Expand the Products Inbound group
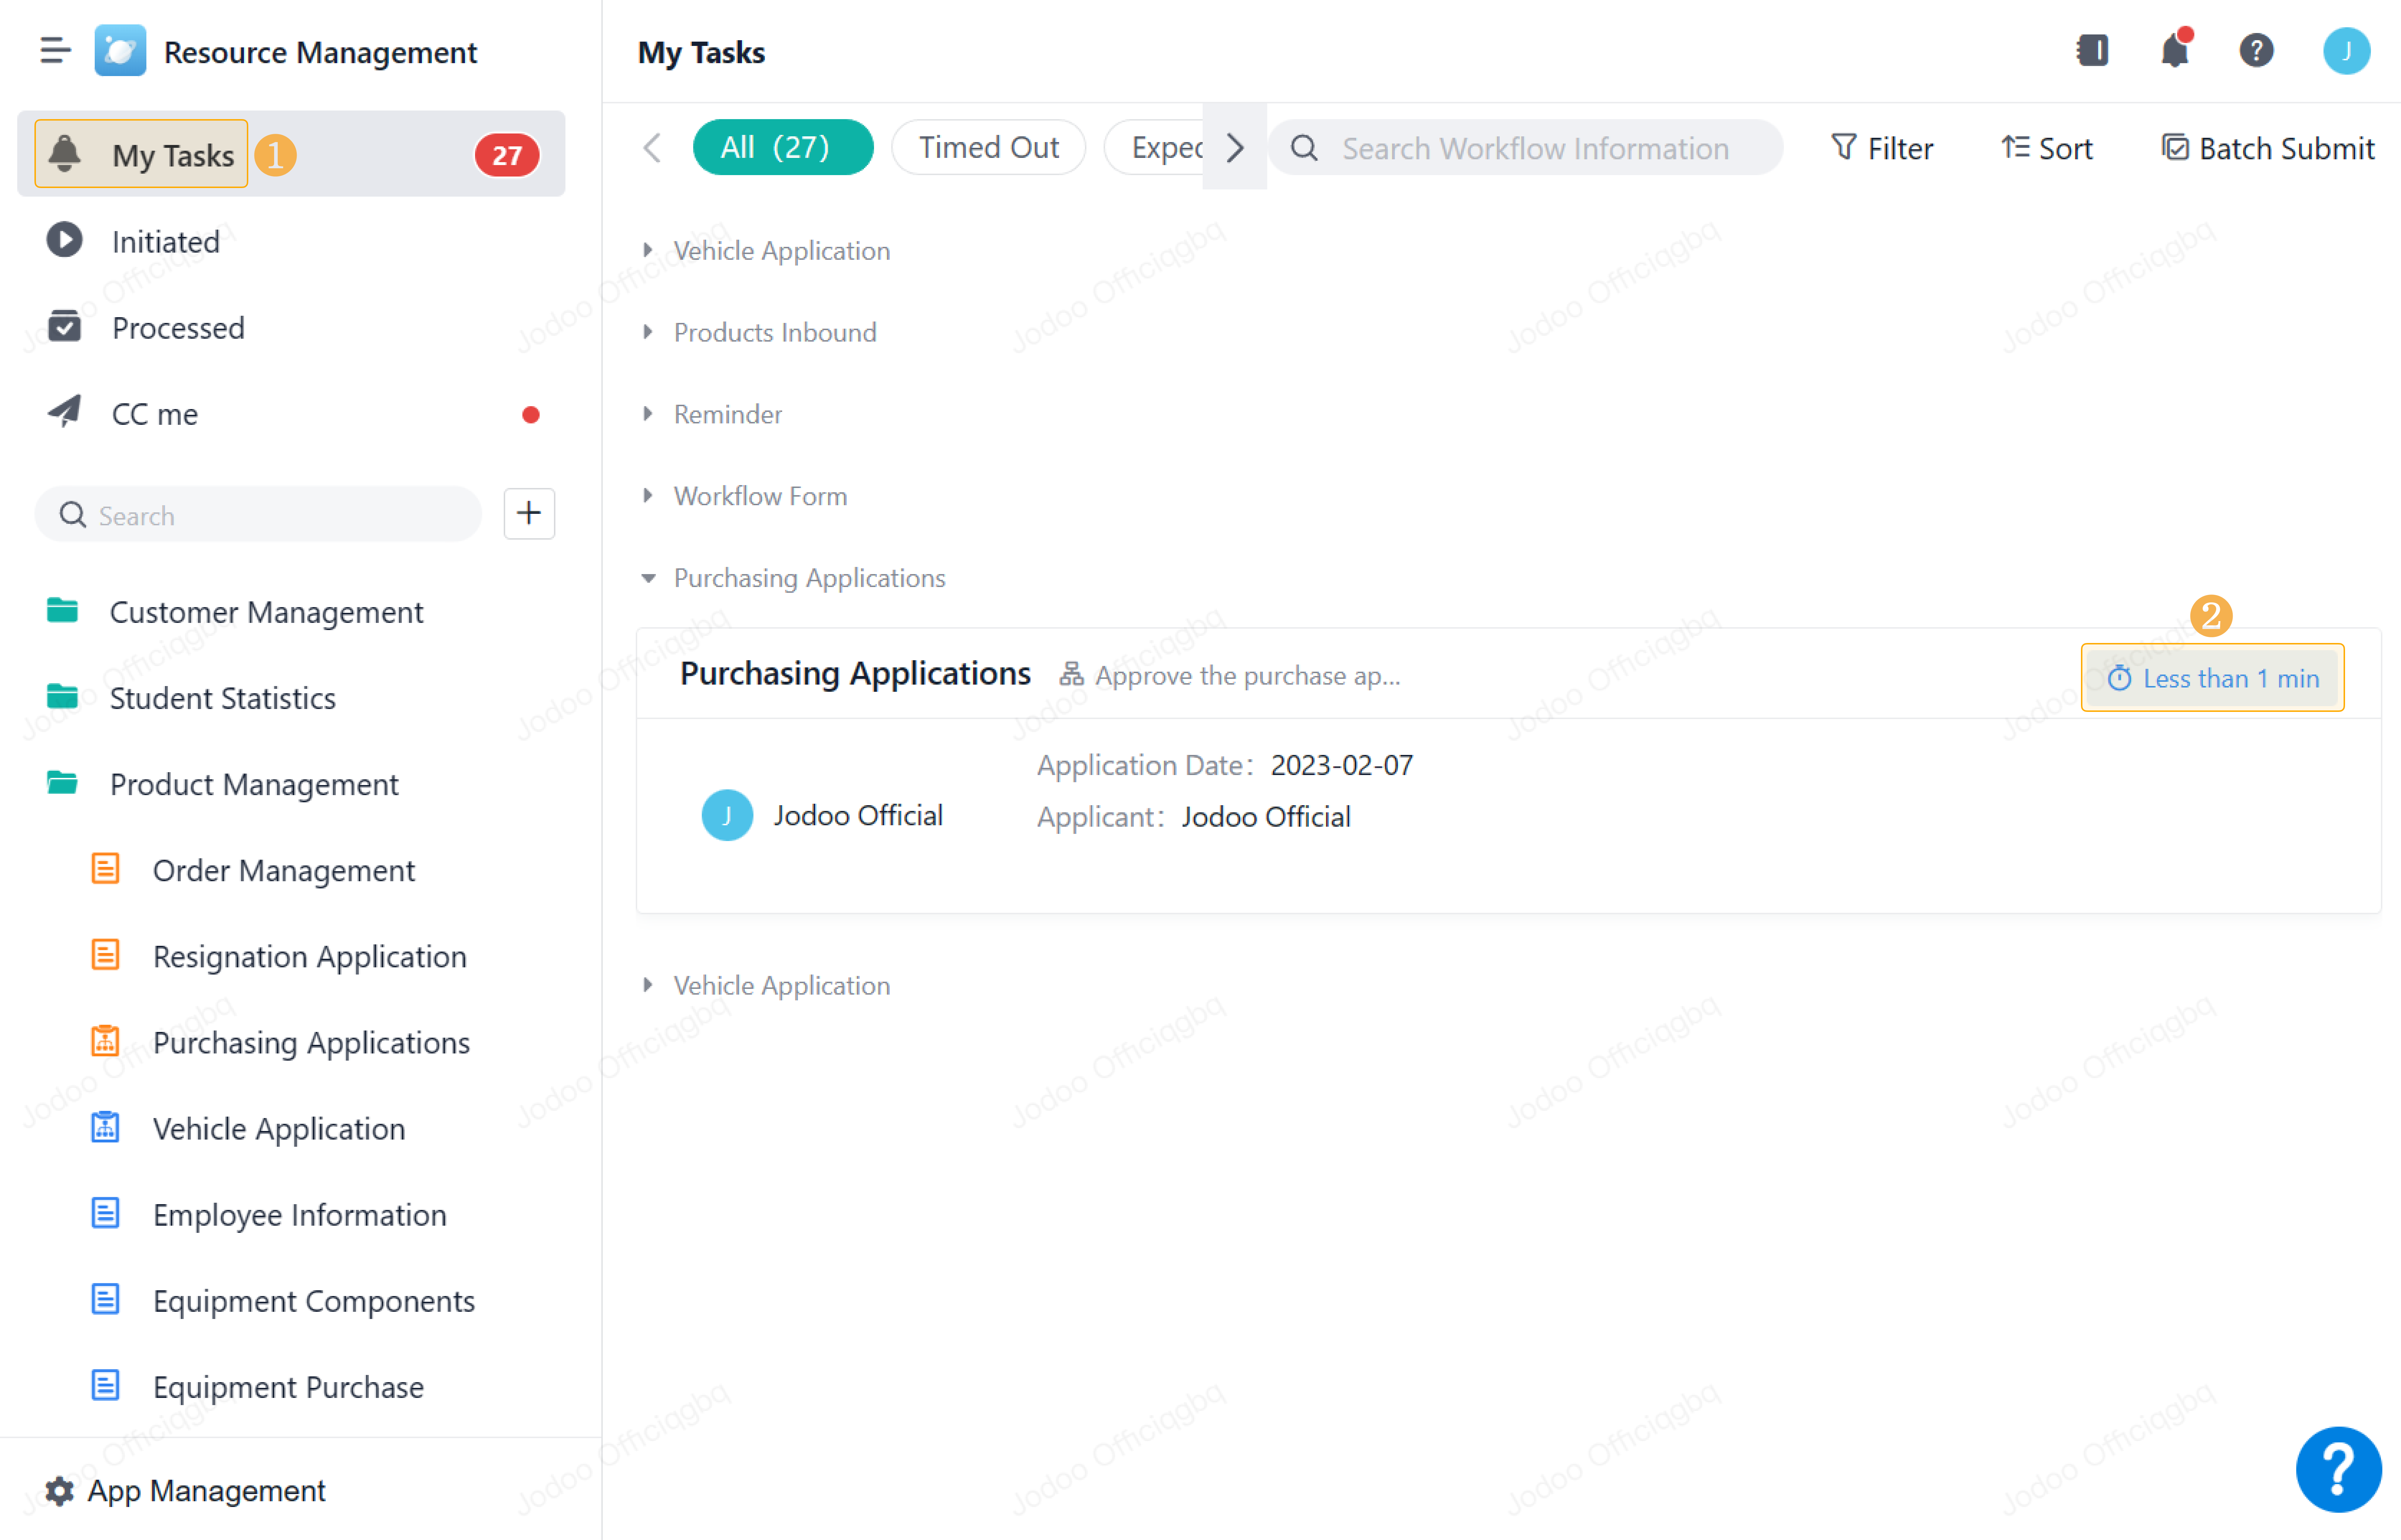This screenshot has height=1540, width=2401. (x=648, y=332)
